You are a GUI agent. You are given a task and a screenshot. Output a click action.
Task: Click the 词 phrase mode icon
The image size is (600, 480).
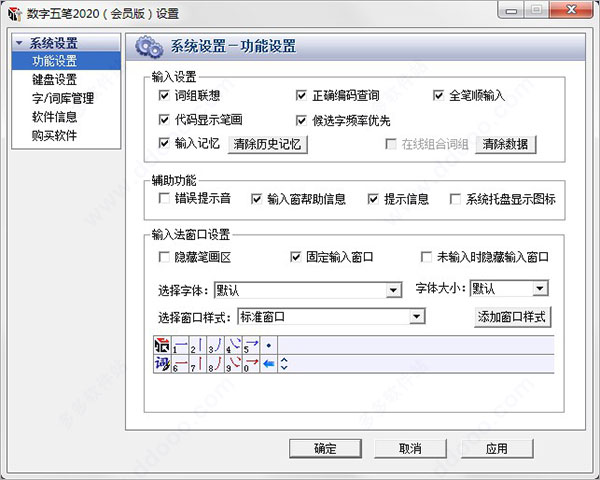pyautogui.click(x=162, y=364)
